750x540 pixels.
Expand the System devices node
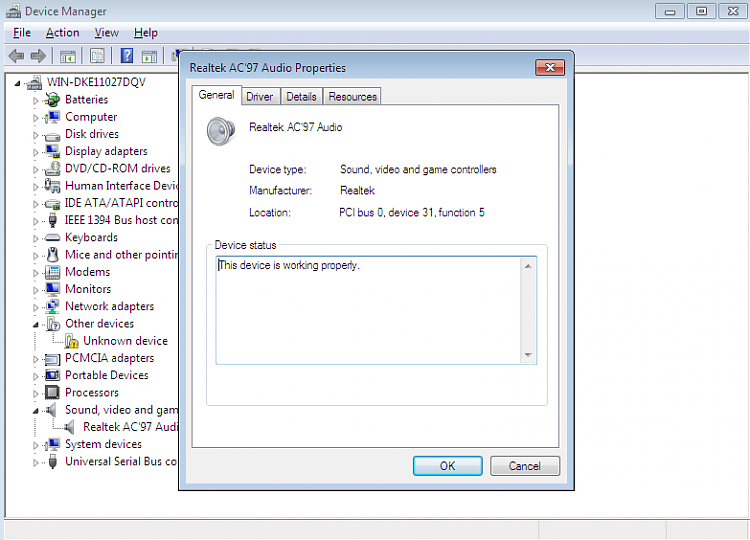point(35,445)
